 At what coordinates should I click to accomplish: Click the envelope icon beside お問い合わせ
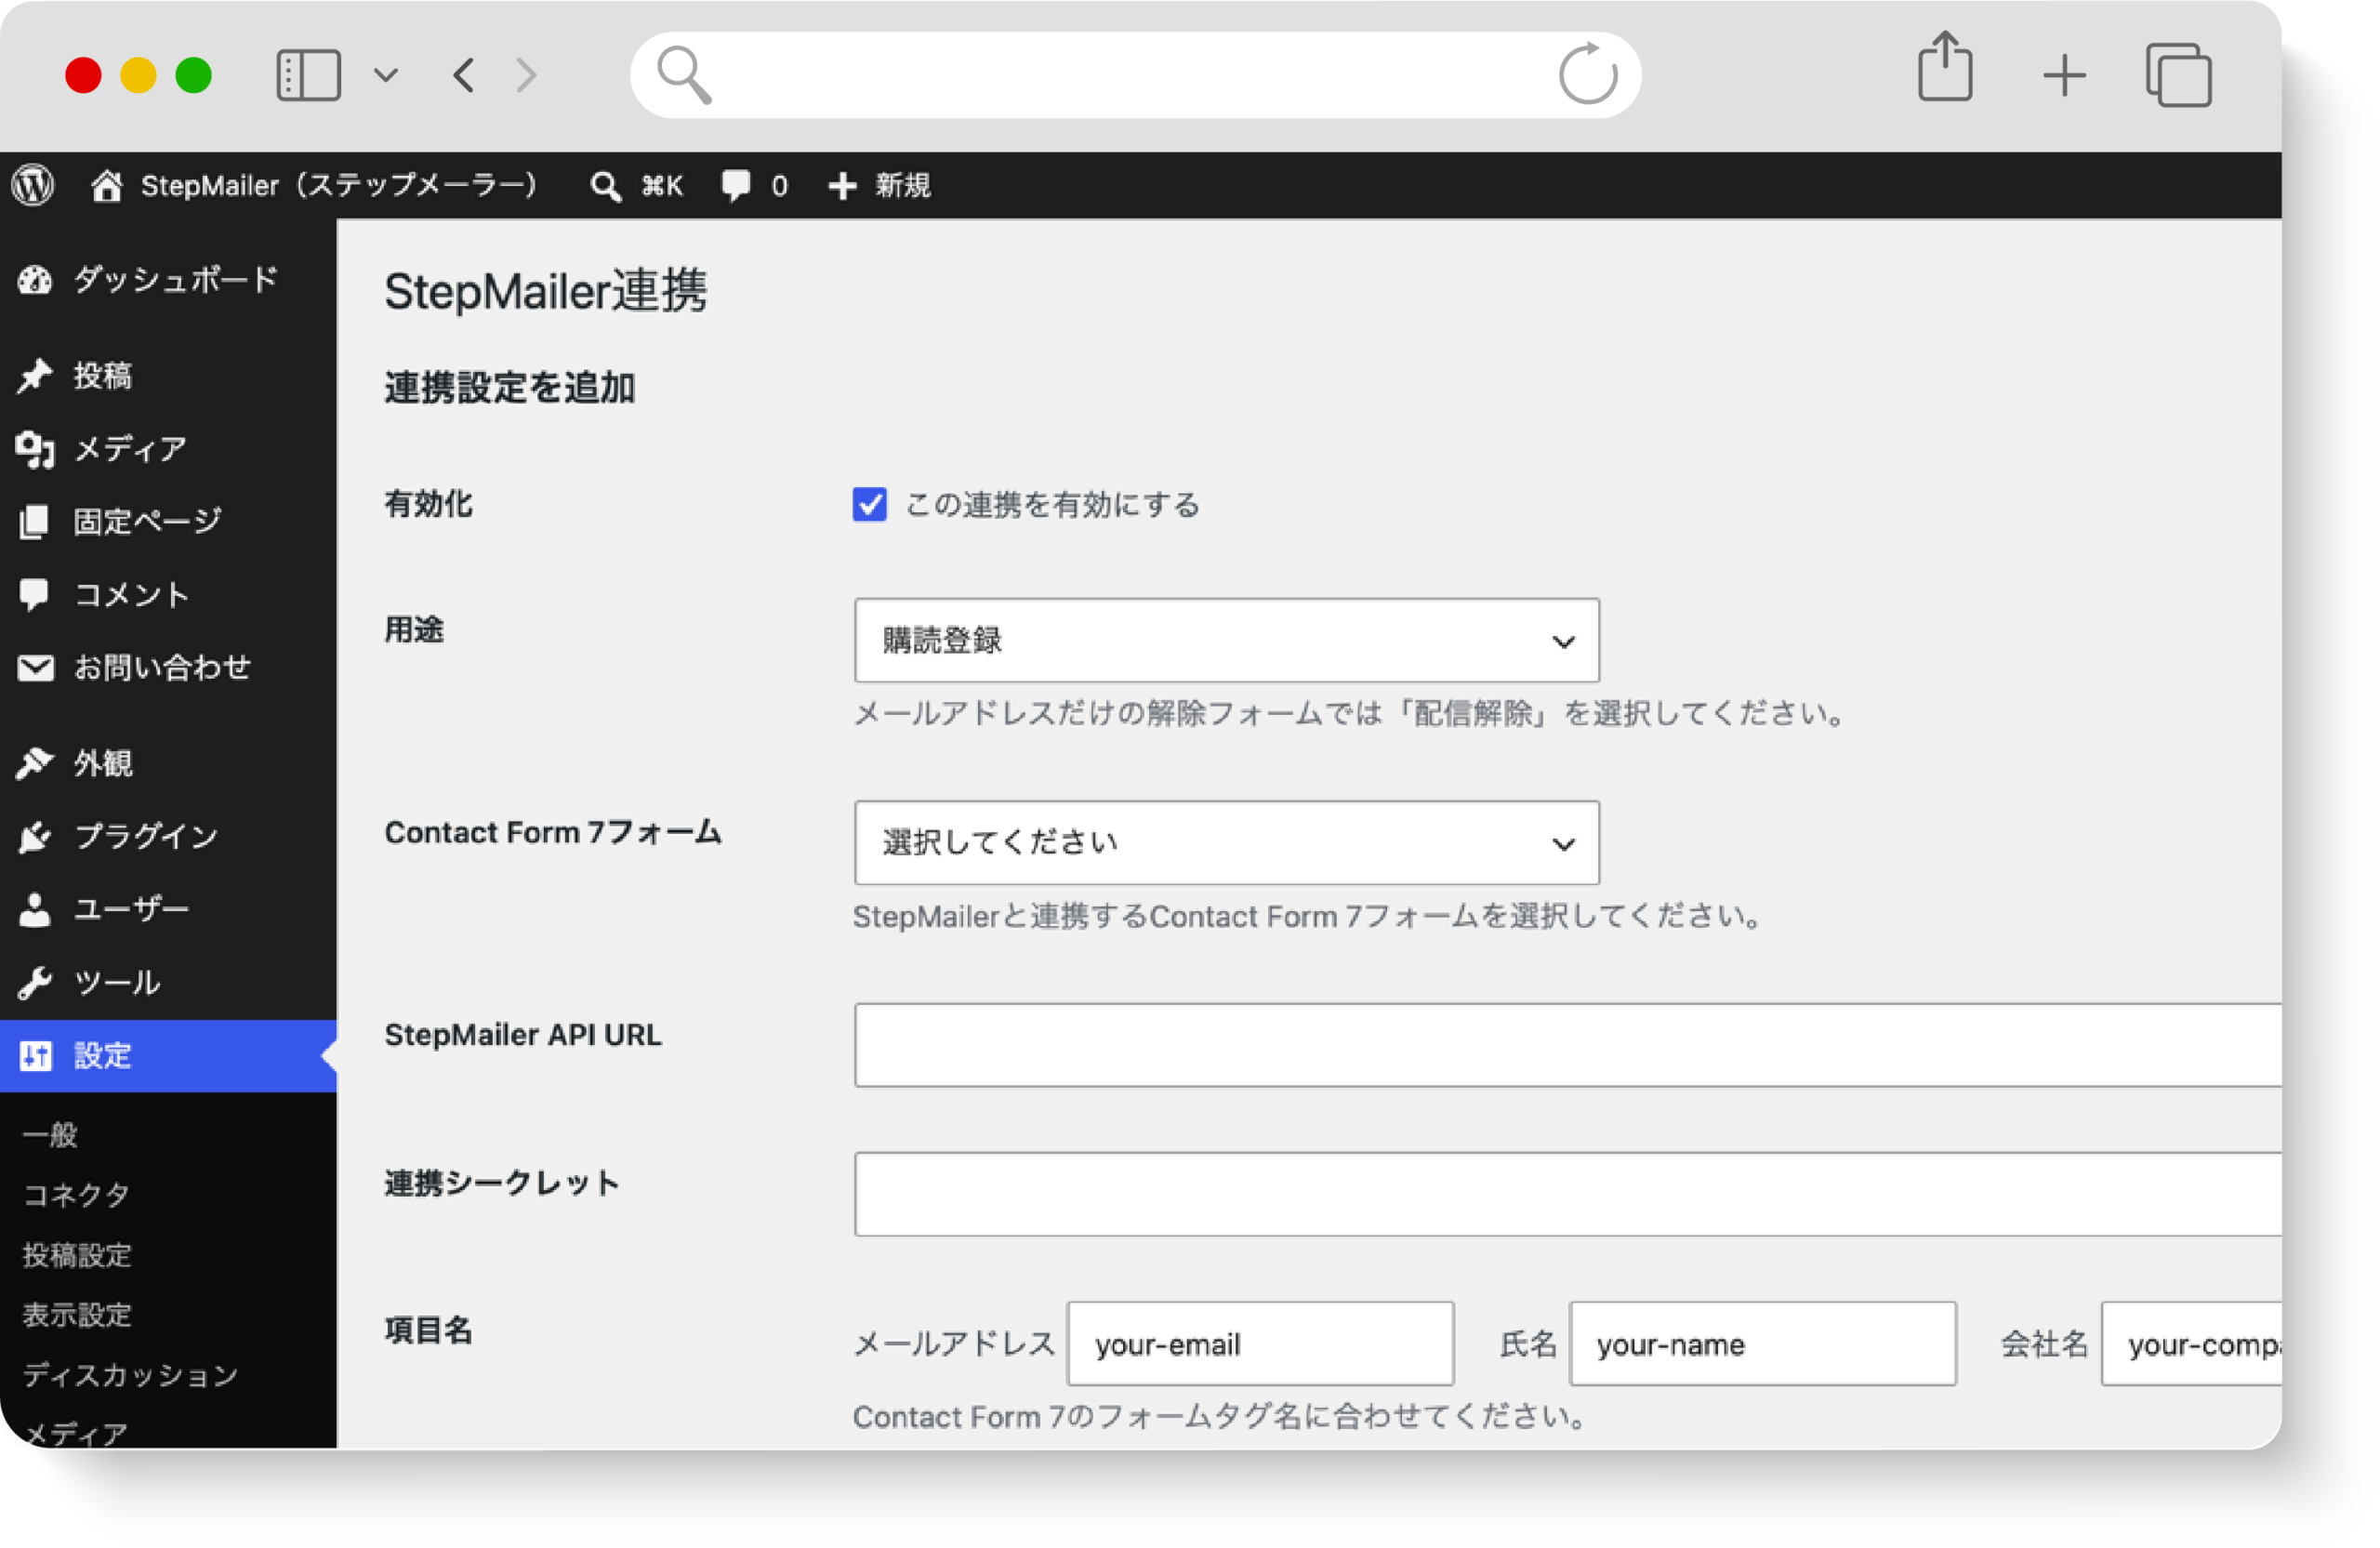pos(35,667)
